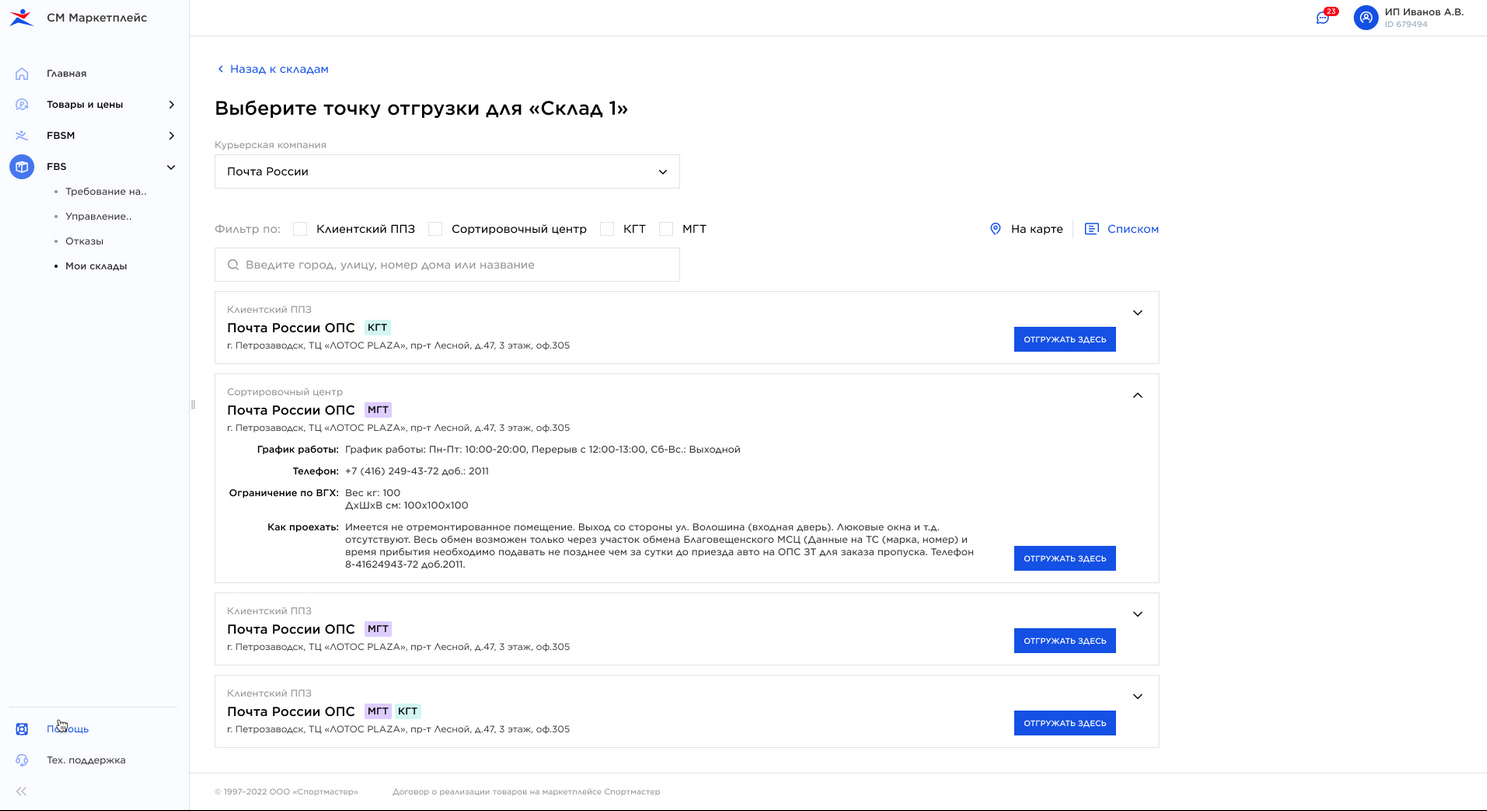Tick the МГТ filter checkbox
The height and width of the screenshot is (811, 1487).
pyautogui.click(x=666, y=229)
